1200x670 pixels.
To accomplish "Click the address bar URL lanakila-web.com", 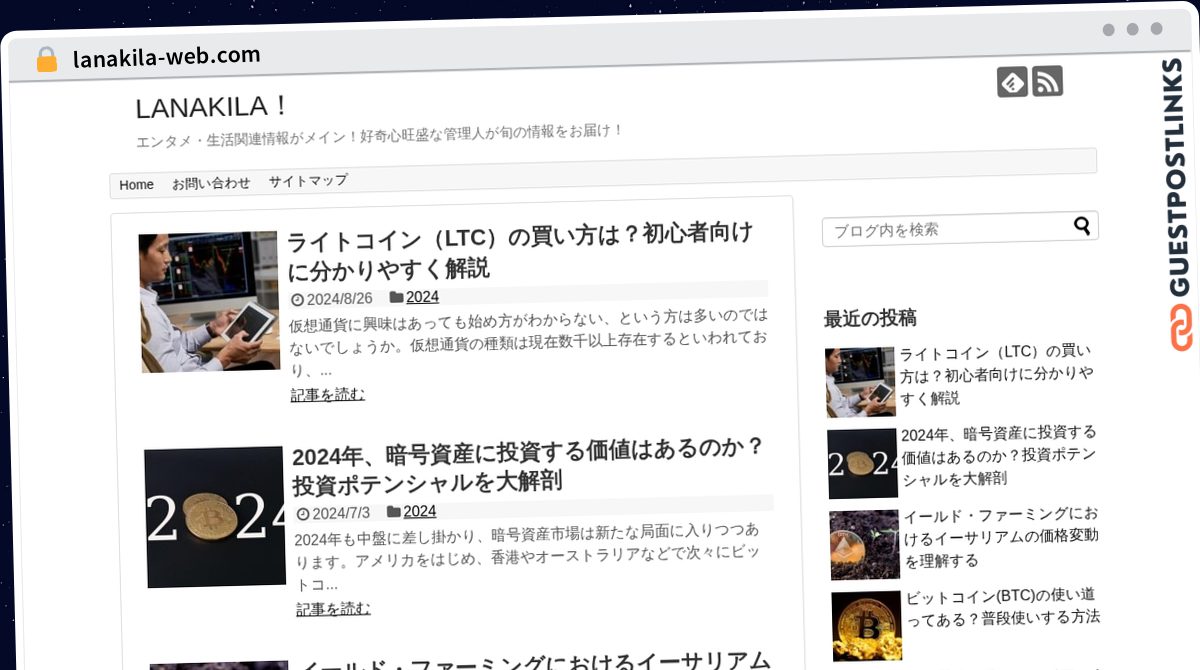I will (x=166, y=56).
